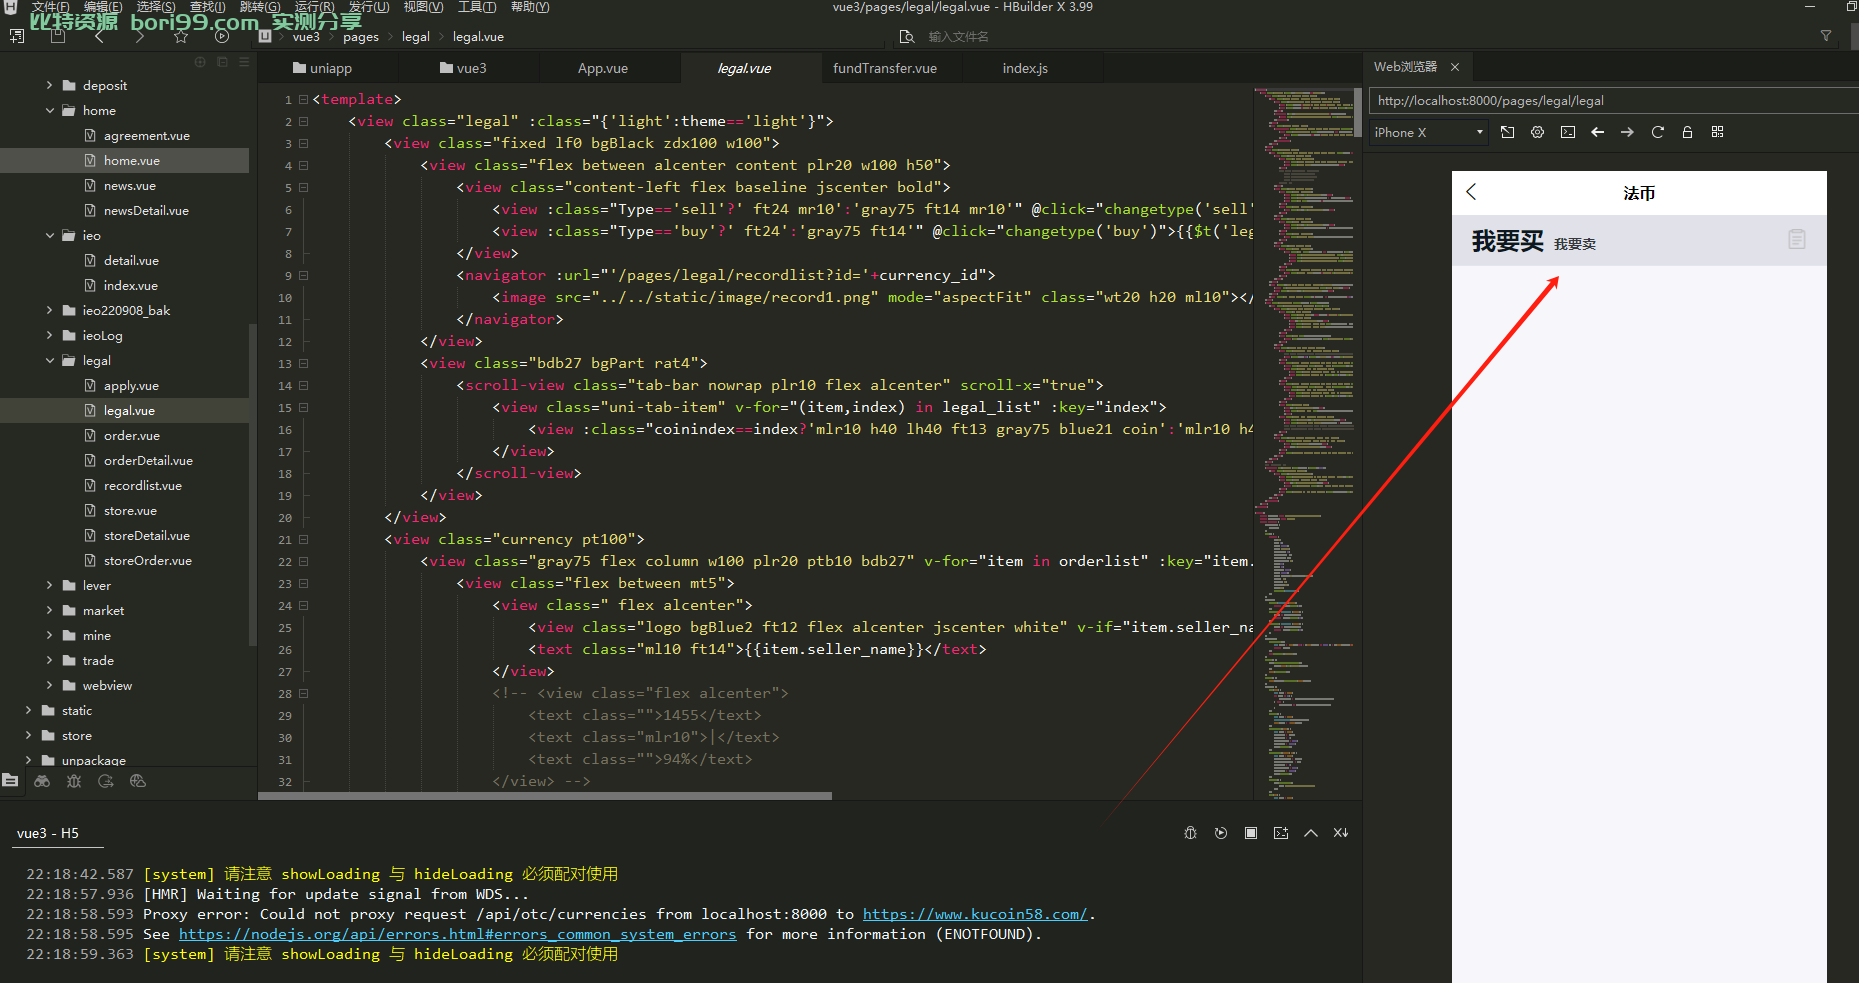The height and width of the screenshot is (983, 1859).
Task: Click the browser preview icon in bottom-left bar
Action: [x=138, y=781]
